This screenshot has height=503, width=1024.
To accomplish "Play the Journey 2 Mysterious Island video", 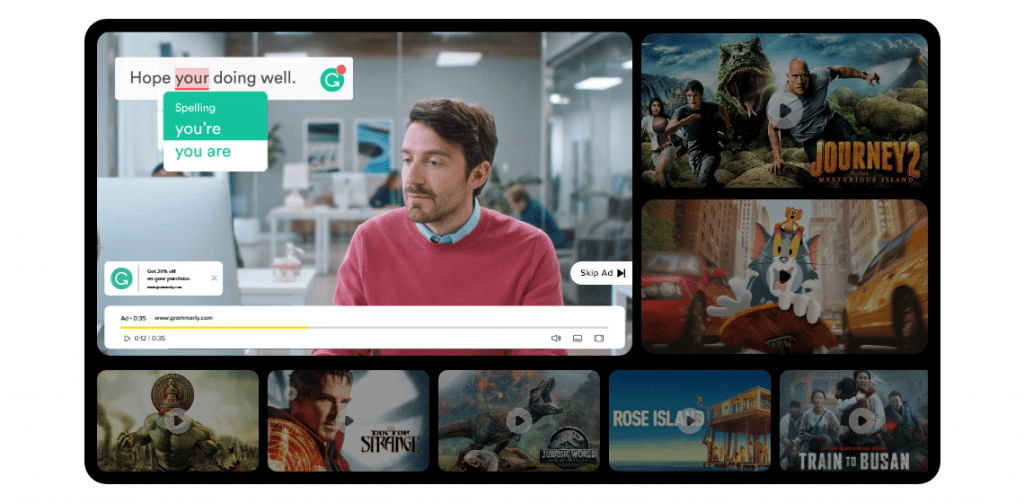I will [x=784, y=110].
